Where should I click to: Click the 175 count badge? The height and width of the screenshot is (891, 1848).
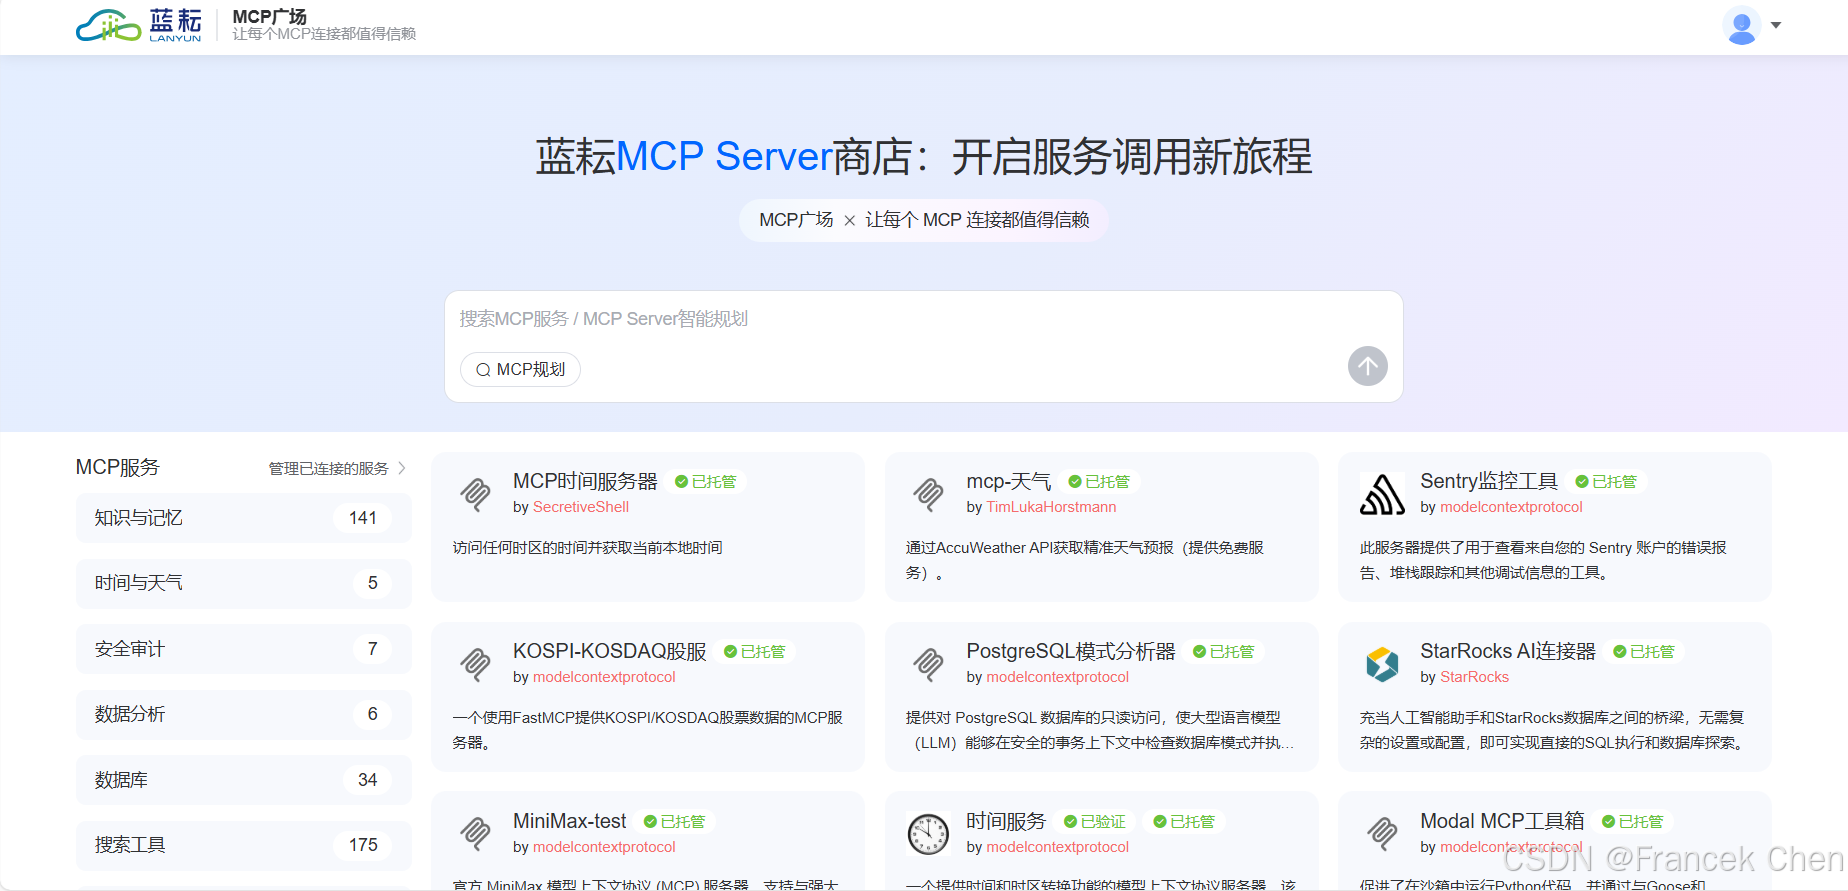pos(363,845)
